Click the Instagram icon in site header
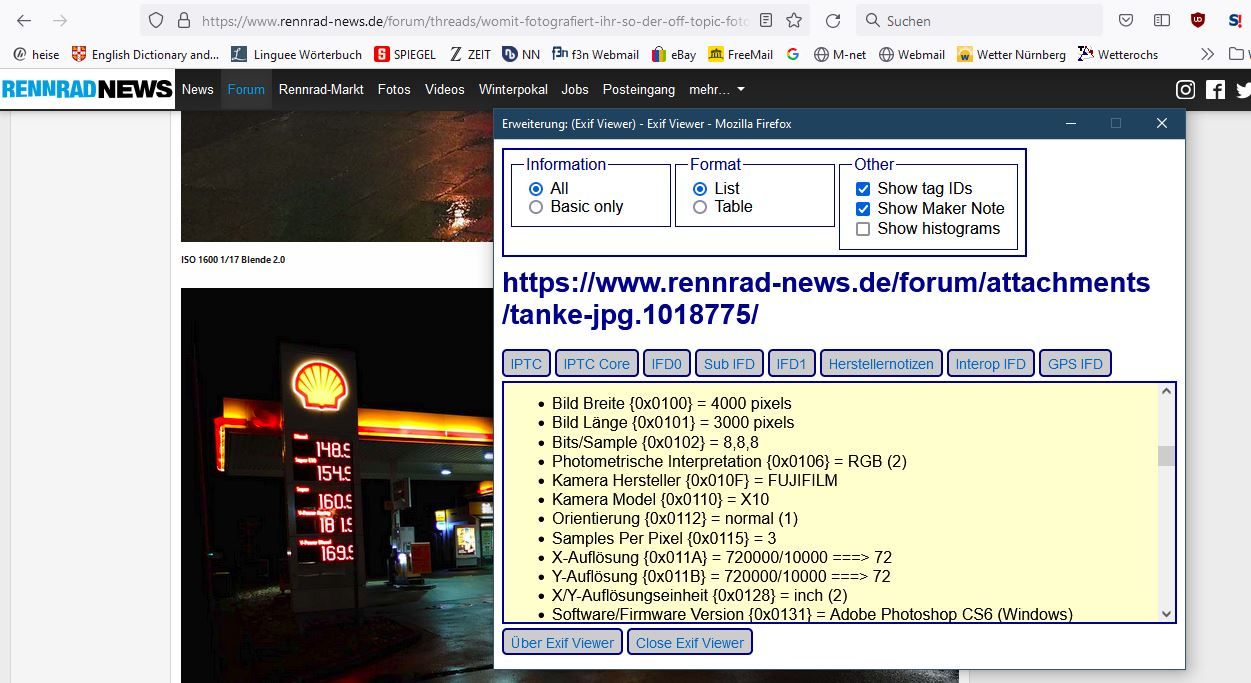Screen dimensions: 1251x683 click(x=1185, y=90)
